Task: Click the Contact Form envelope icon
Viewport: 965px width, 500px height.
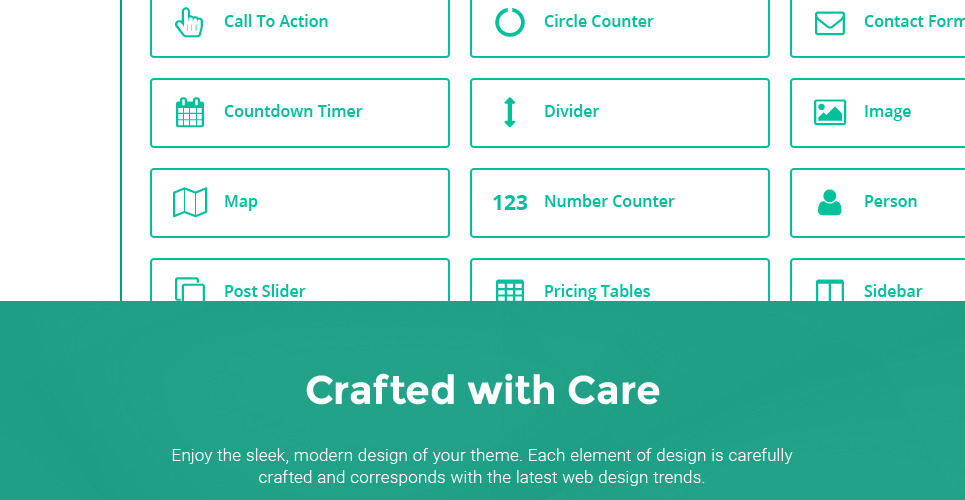Action: coord(830,22)
